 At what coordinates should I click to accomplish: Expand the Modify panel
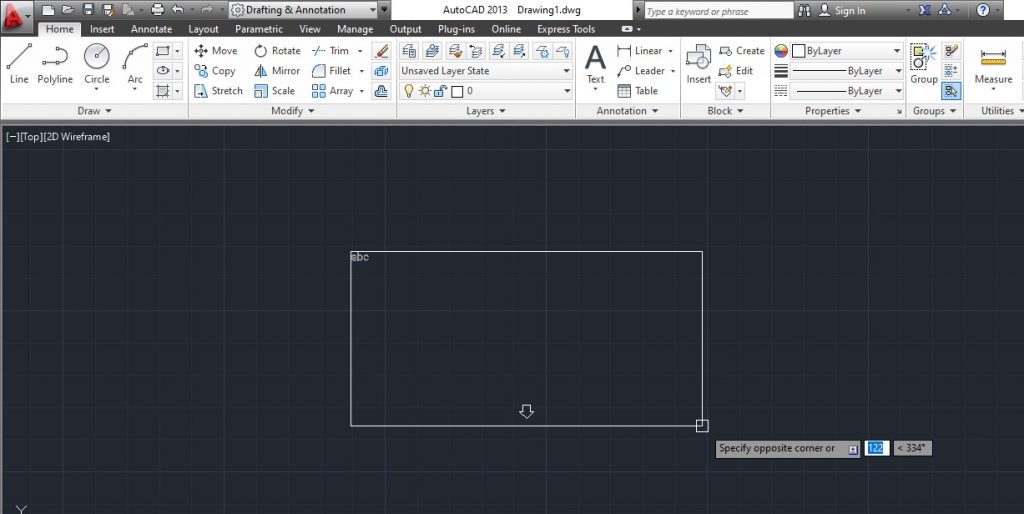pyautogui.click(x=293, y=111)
